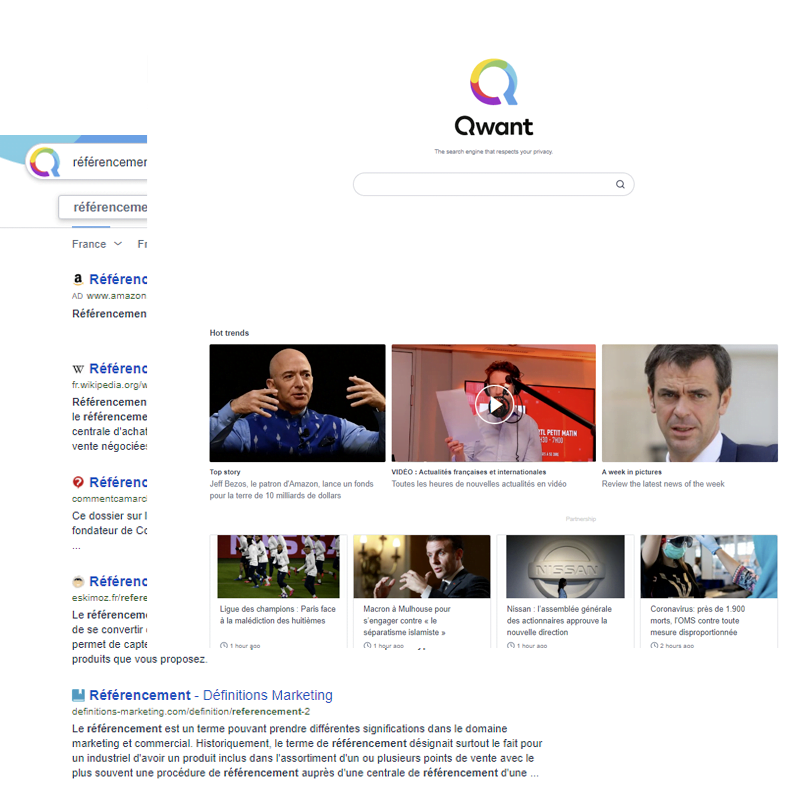
Task: Click Macron à Mulhouse headline text
Action: click(407, 620)
